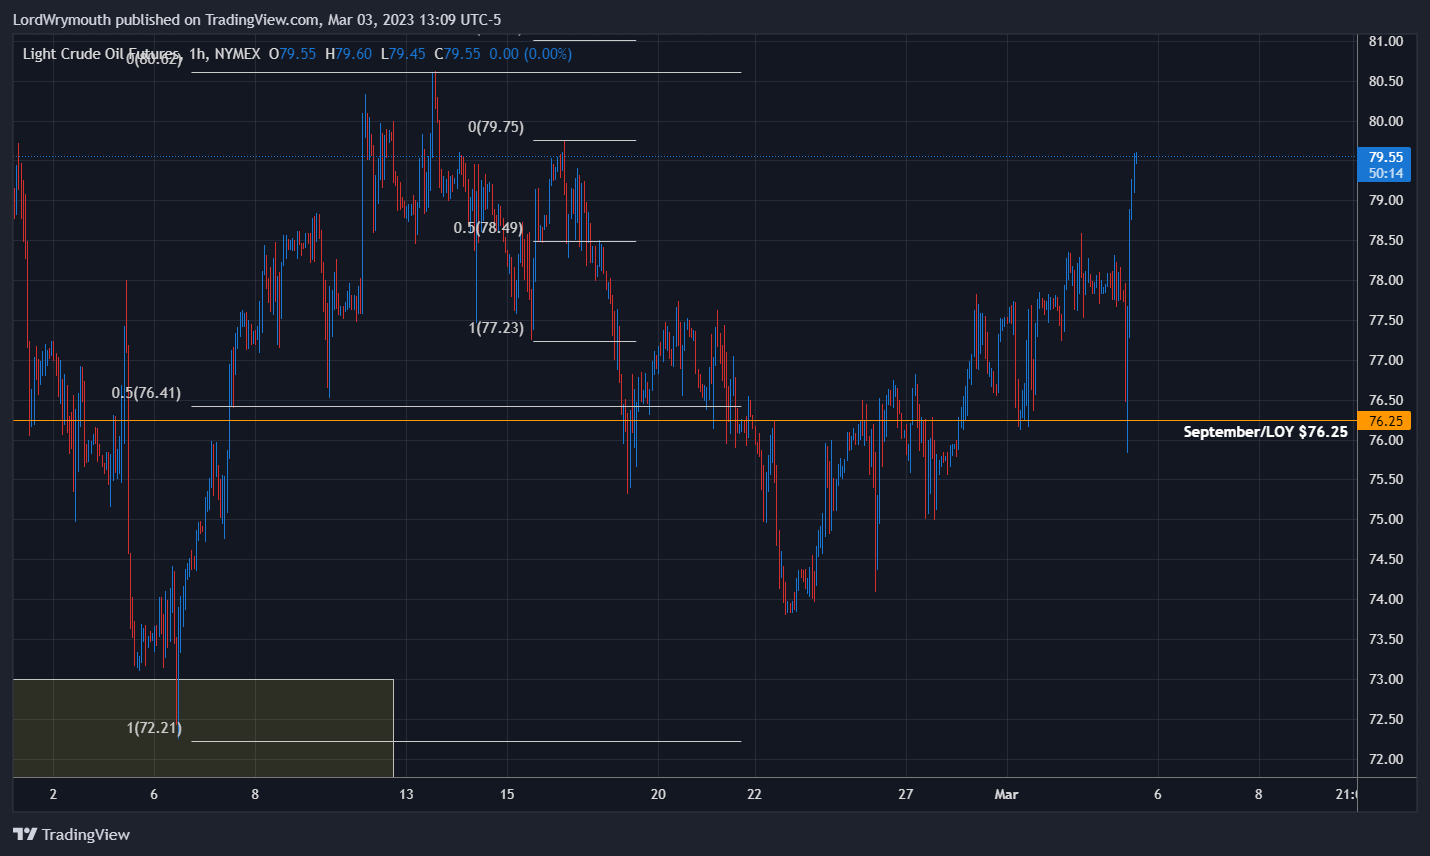Select the 0(80.62) Fibonacci label
The width and height of the screenshot is (1430, 856).
tap(155, 60)
